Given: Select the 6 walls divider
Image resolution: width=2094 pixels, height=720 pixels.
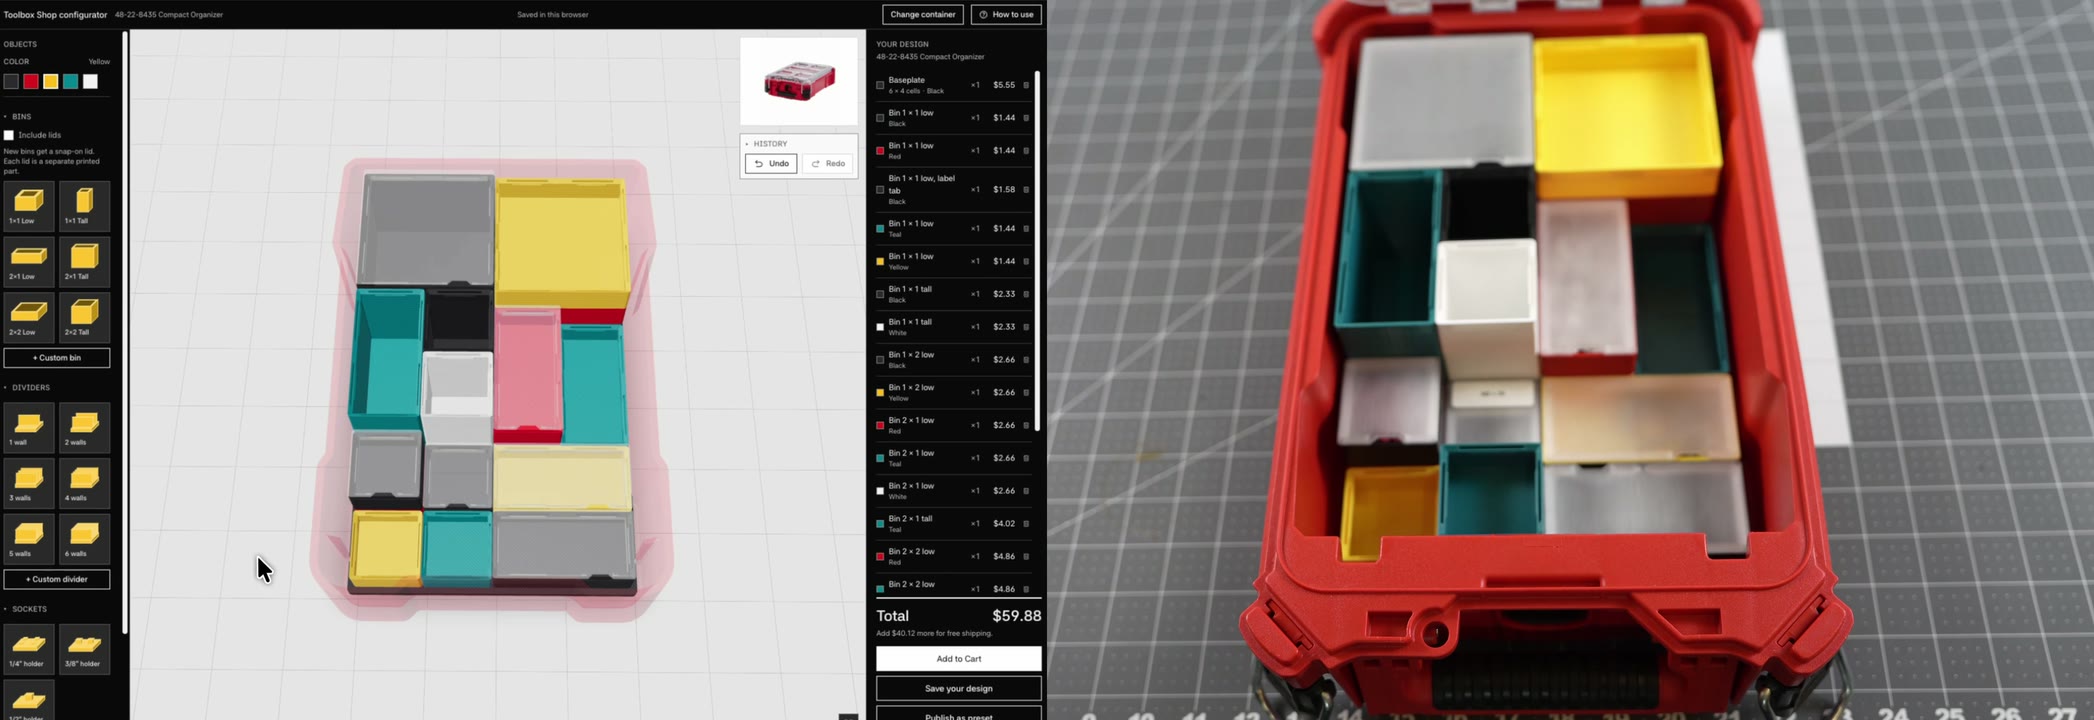Looking at the screenshot, I should pos(84,540).
